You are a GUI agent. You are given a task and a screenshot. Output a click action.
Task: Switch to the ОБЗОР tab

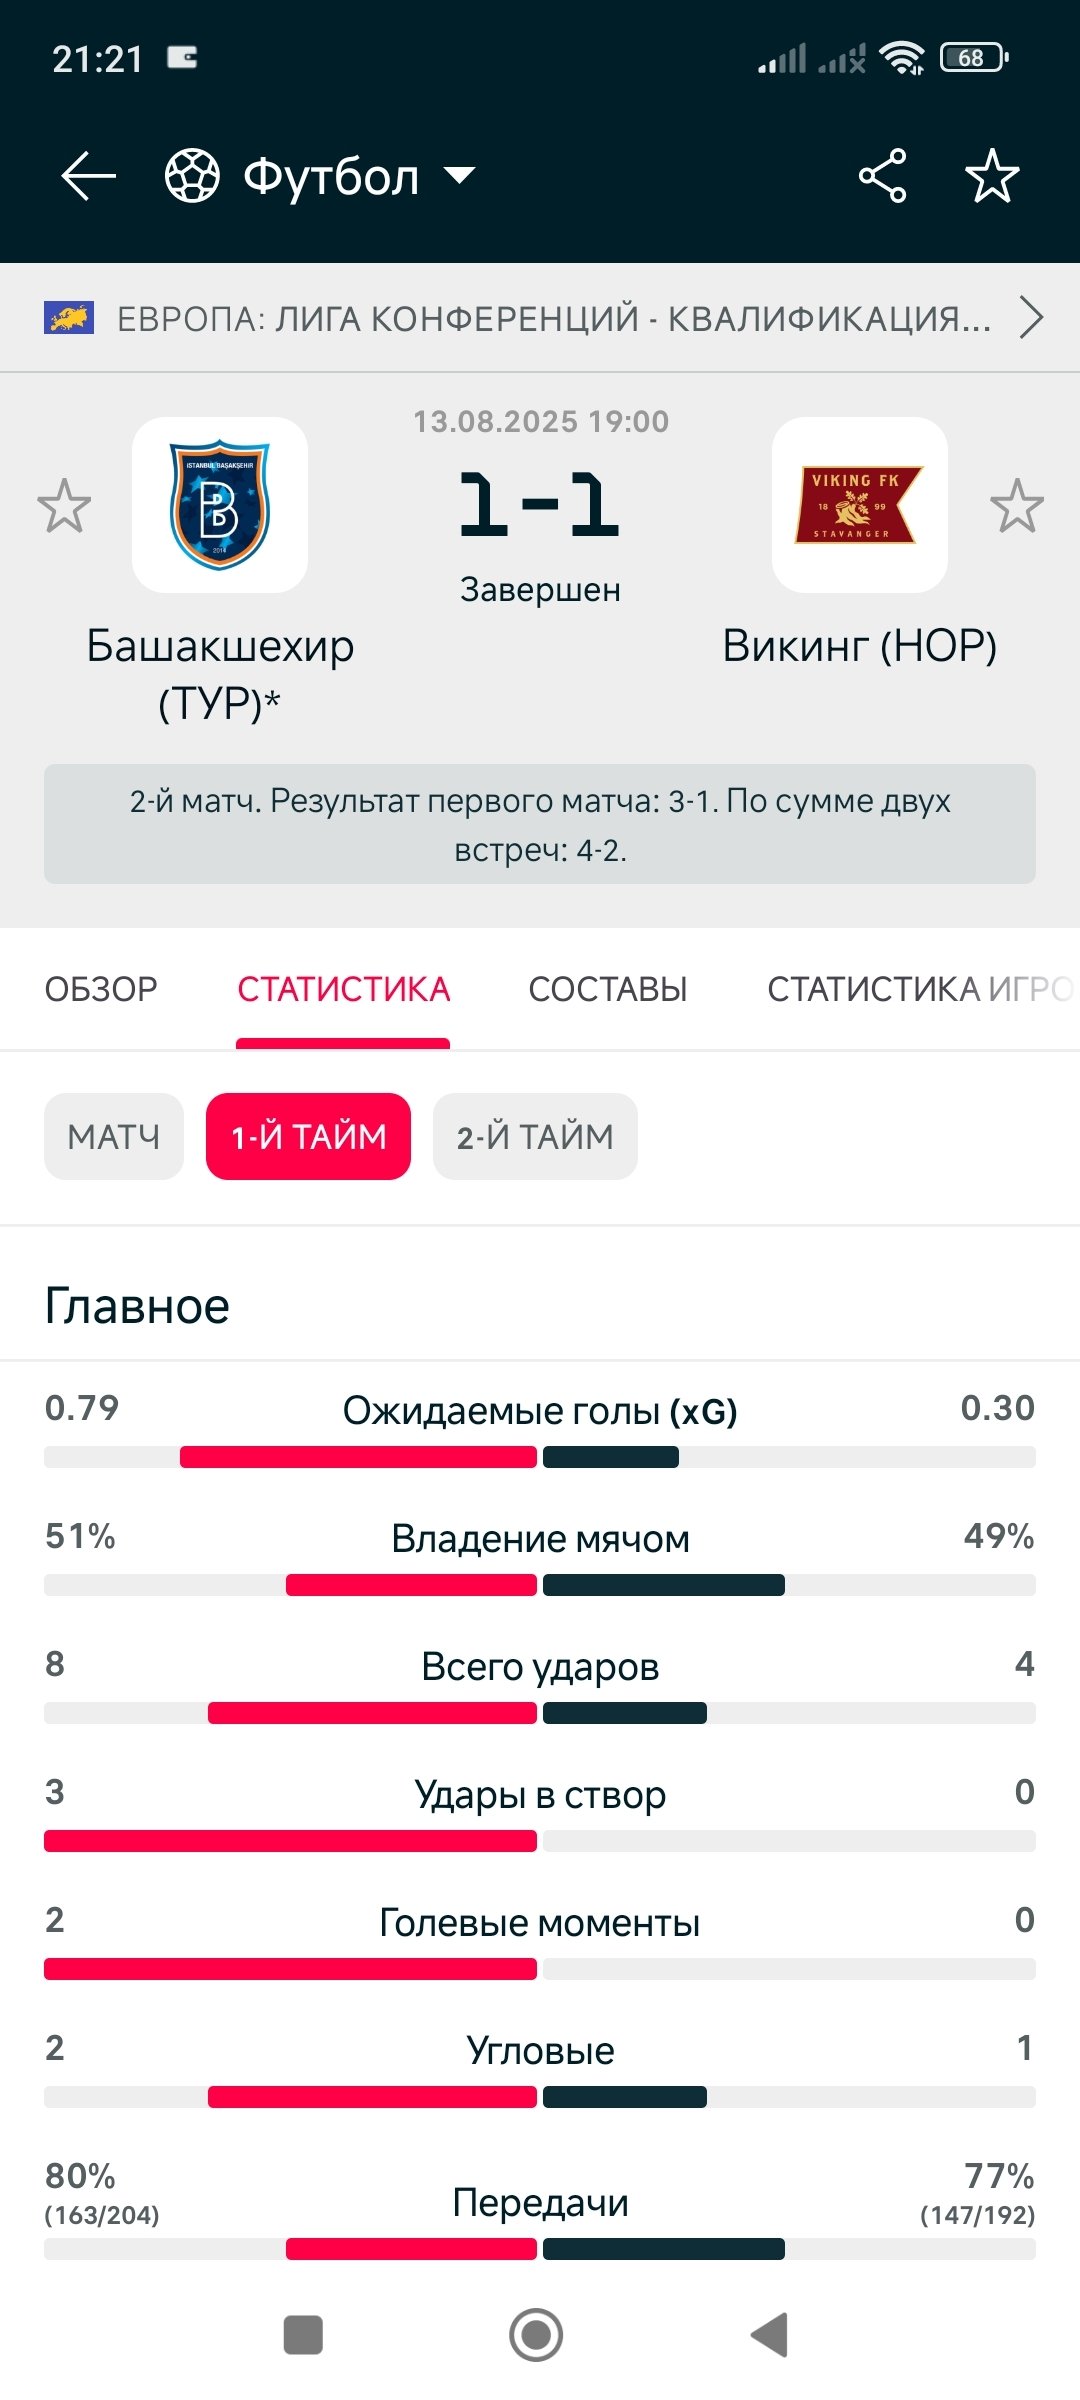coord(101,989)
